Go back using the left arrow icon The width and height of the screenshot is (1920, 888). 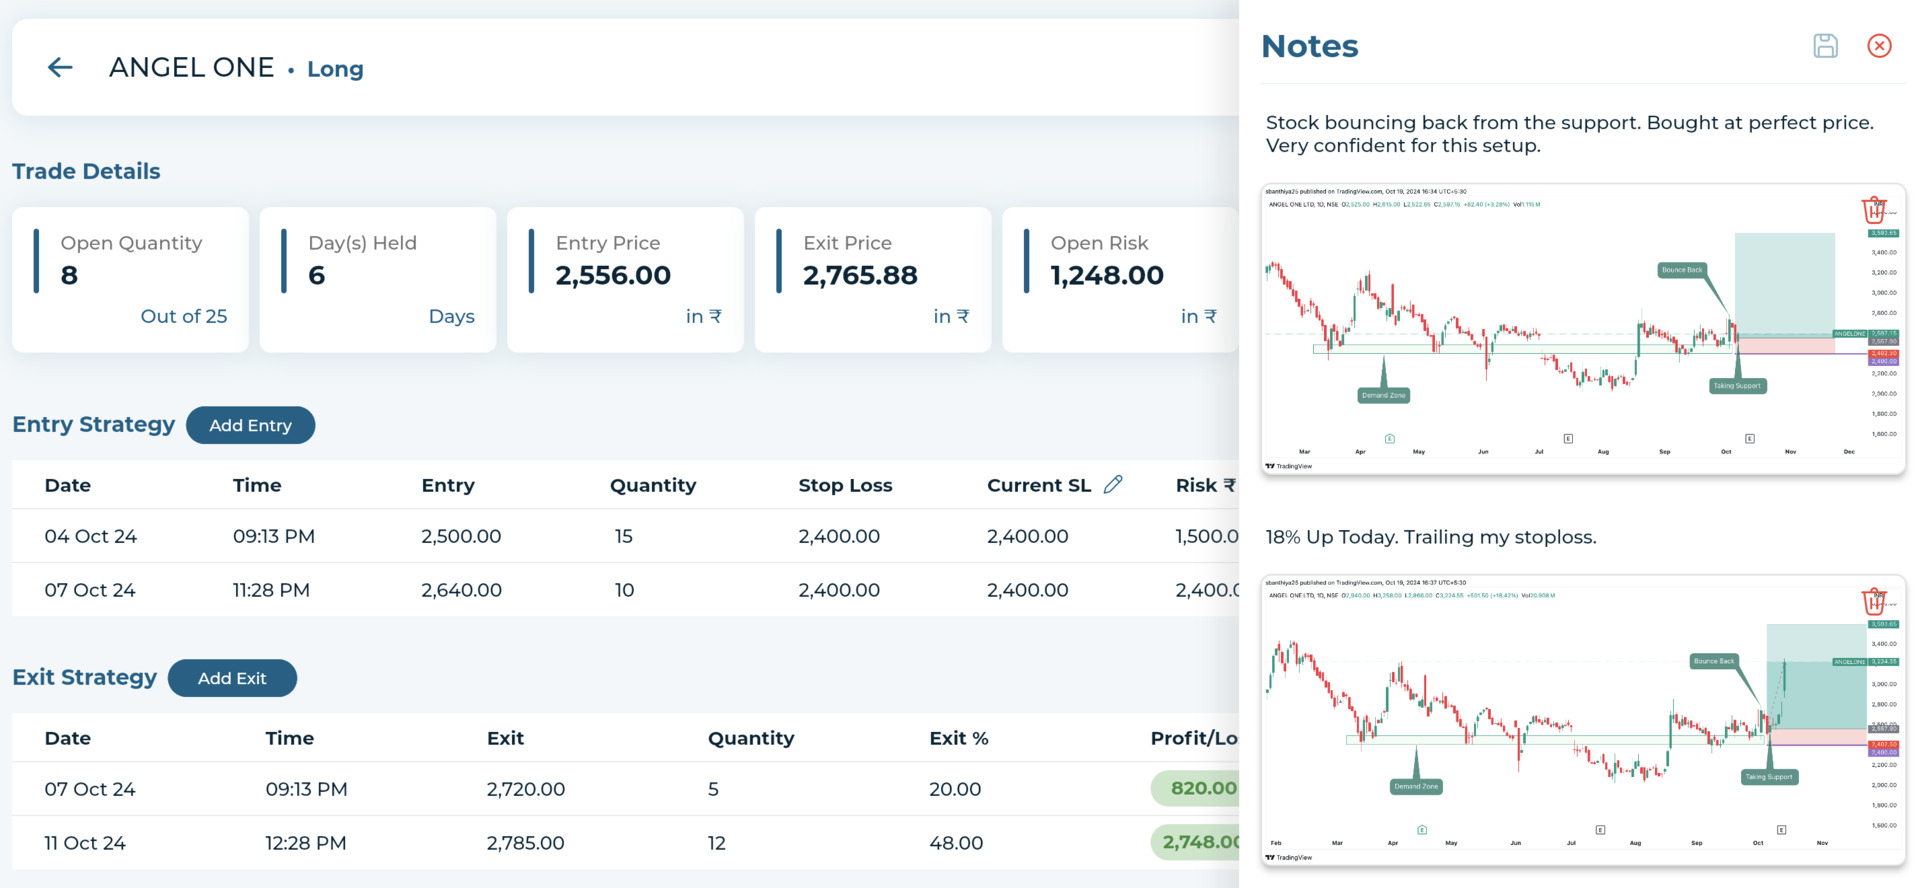click(x=60, y=67)
